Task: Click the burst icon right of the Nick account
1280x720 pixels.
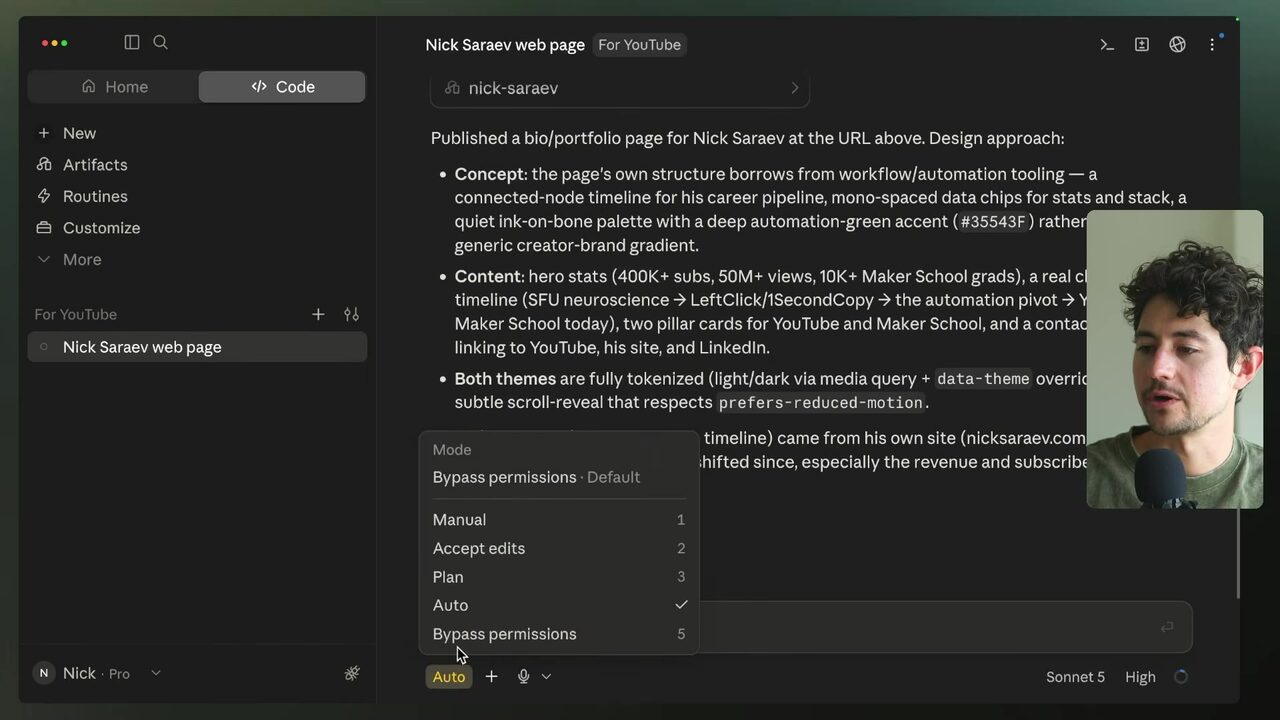Action: click(352, 673)
